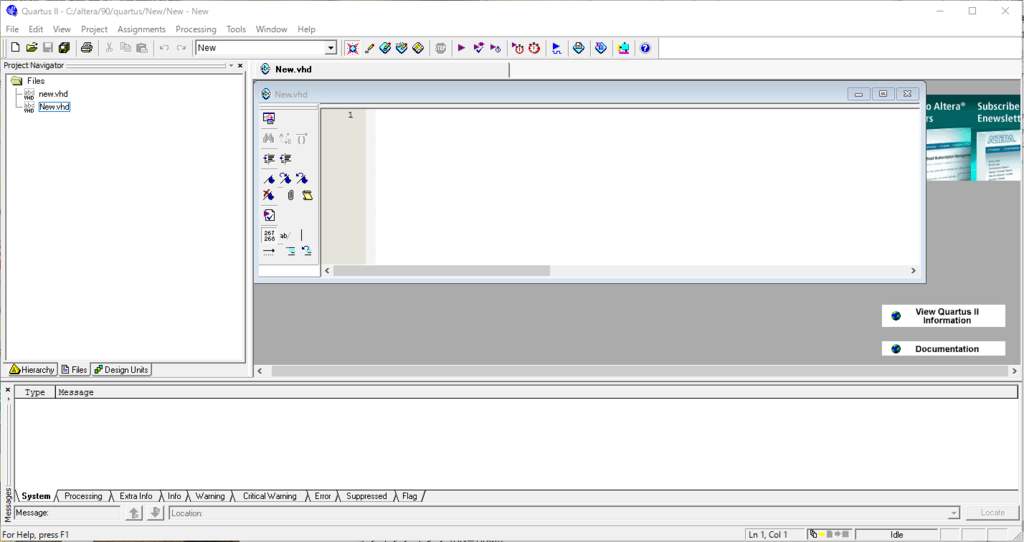Open the Processing messages tab

(83, 496)
